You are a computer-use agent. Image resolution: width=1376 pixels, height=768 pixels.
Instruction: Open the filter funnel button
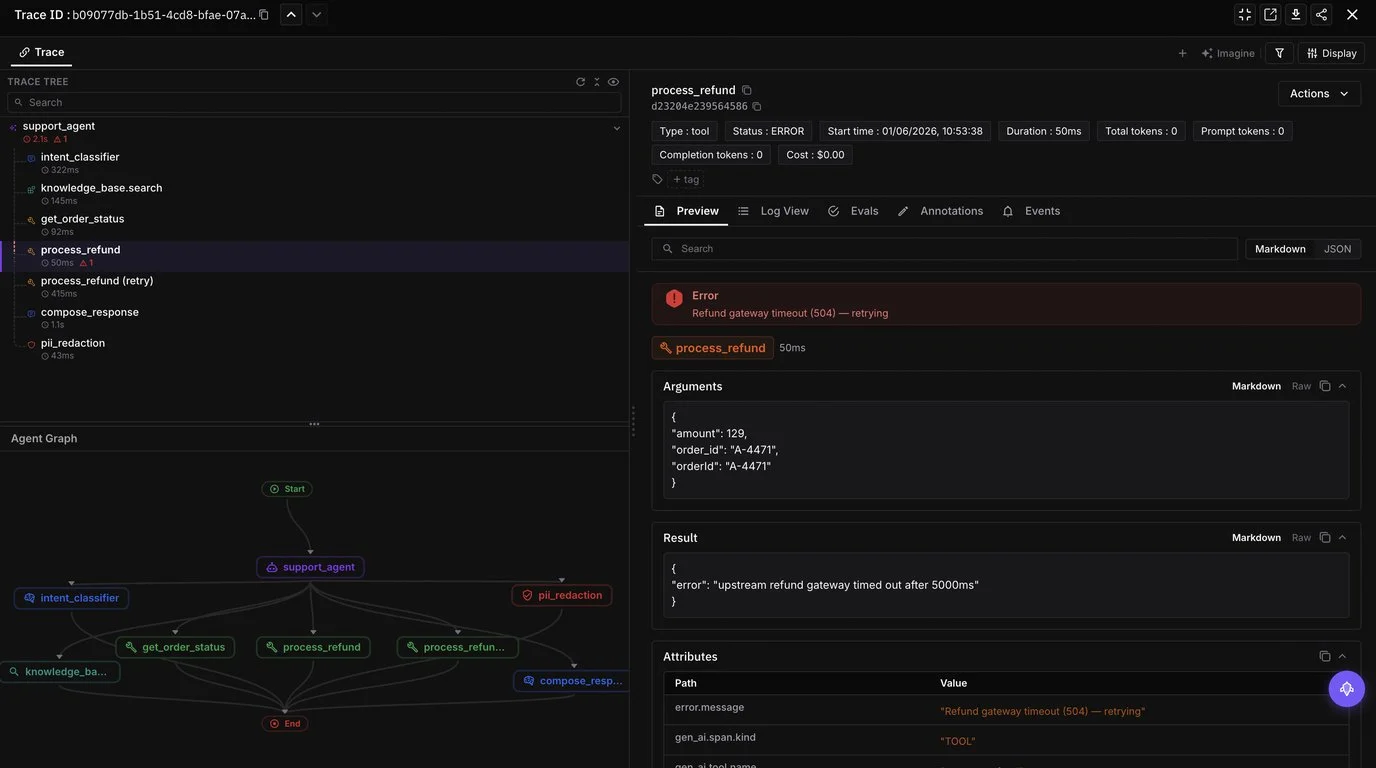[1279, 53]
